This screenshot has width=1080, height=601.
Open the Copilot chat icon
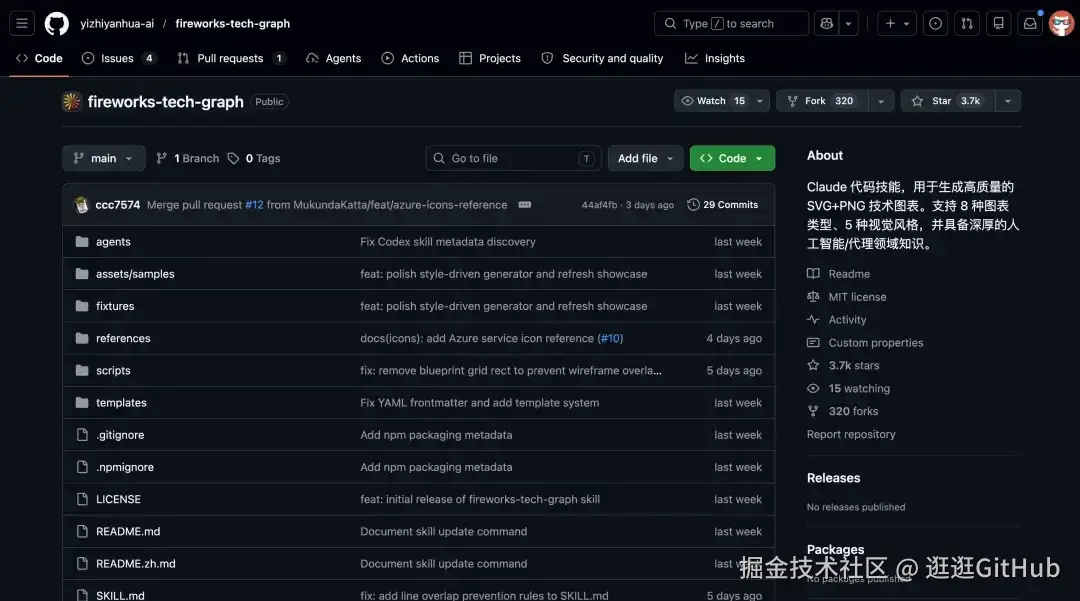click(827, 23)
